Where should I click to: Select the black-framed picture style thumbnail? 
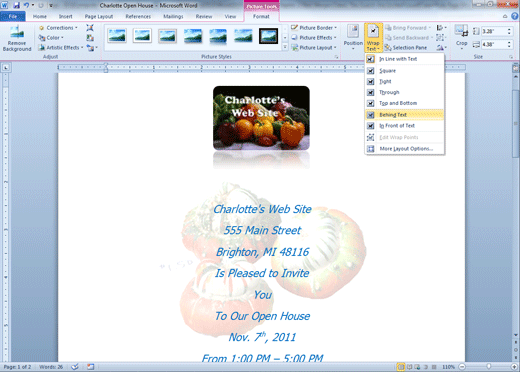click(268, 36)
